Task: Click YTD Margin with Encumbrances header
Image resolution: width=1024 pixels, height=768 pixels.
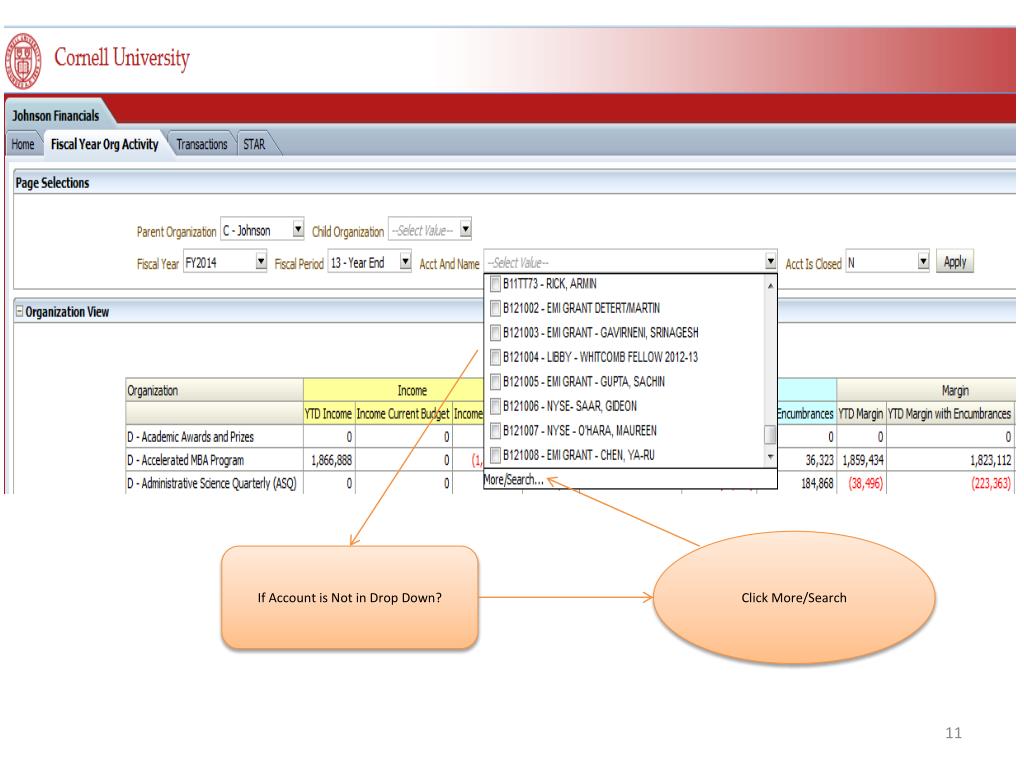Action: (x=950, y=413)
